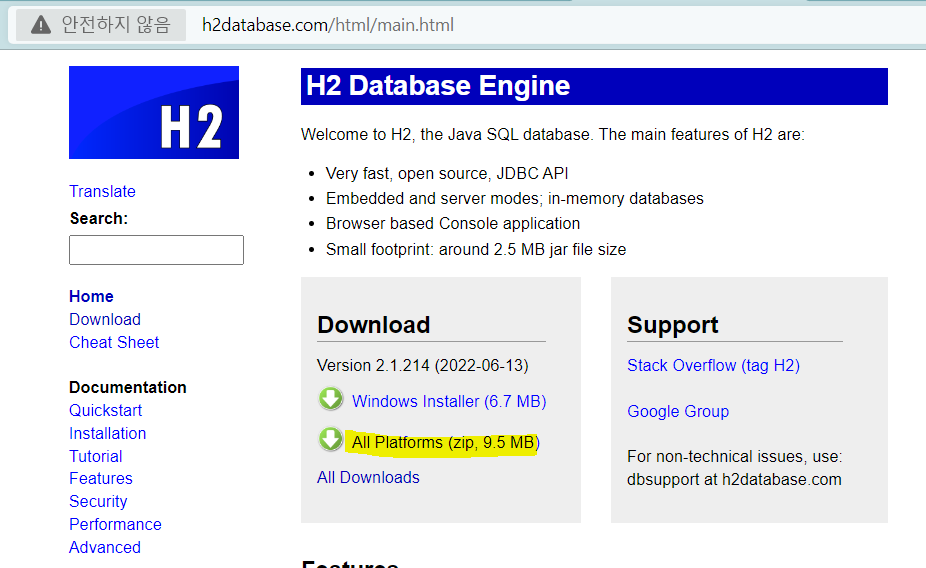The height and width of the screenshot is (568, 926).
Task: Click 'Browser based Console application' bullet
Action: 453,224
